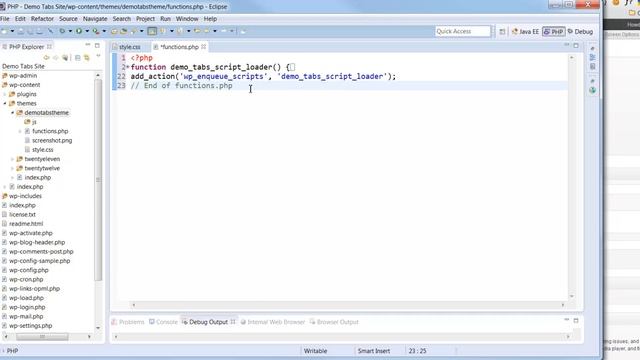
Task: Open the Navigate menu
Action: pos(95,19)
